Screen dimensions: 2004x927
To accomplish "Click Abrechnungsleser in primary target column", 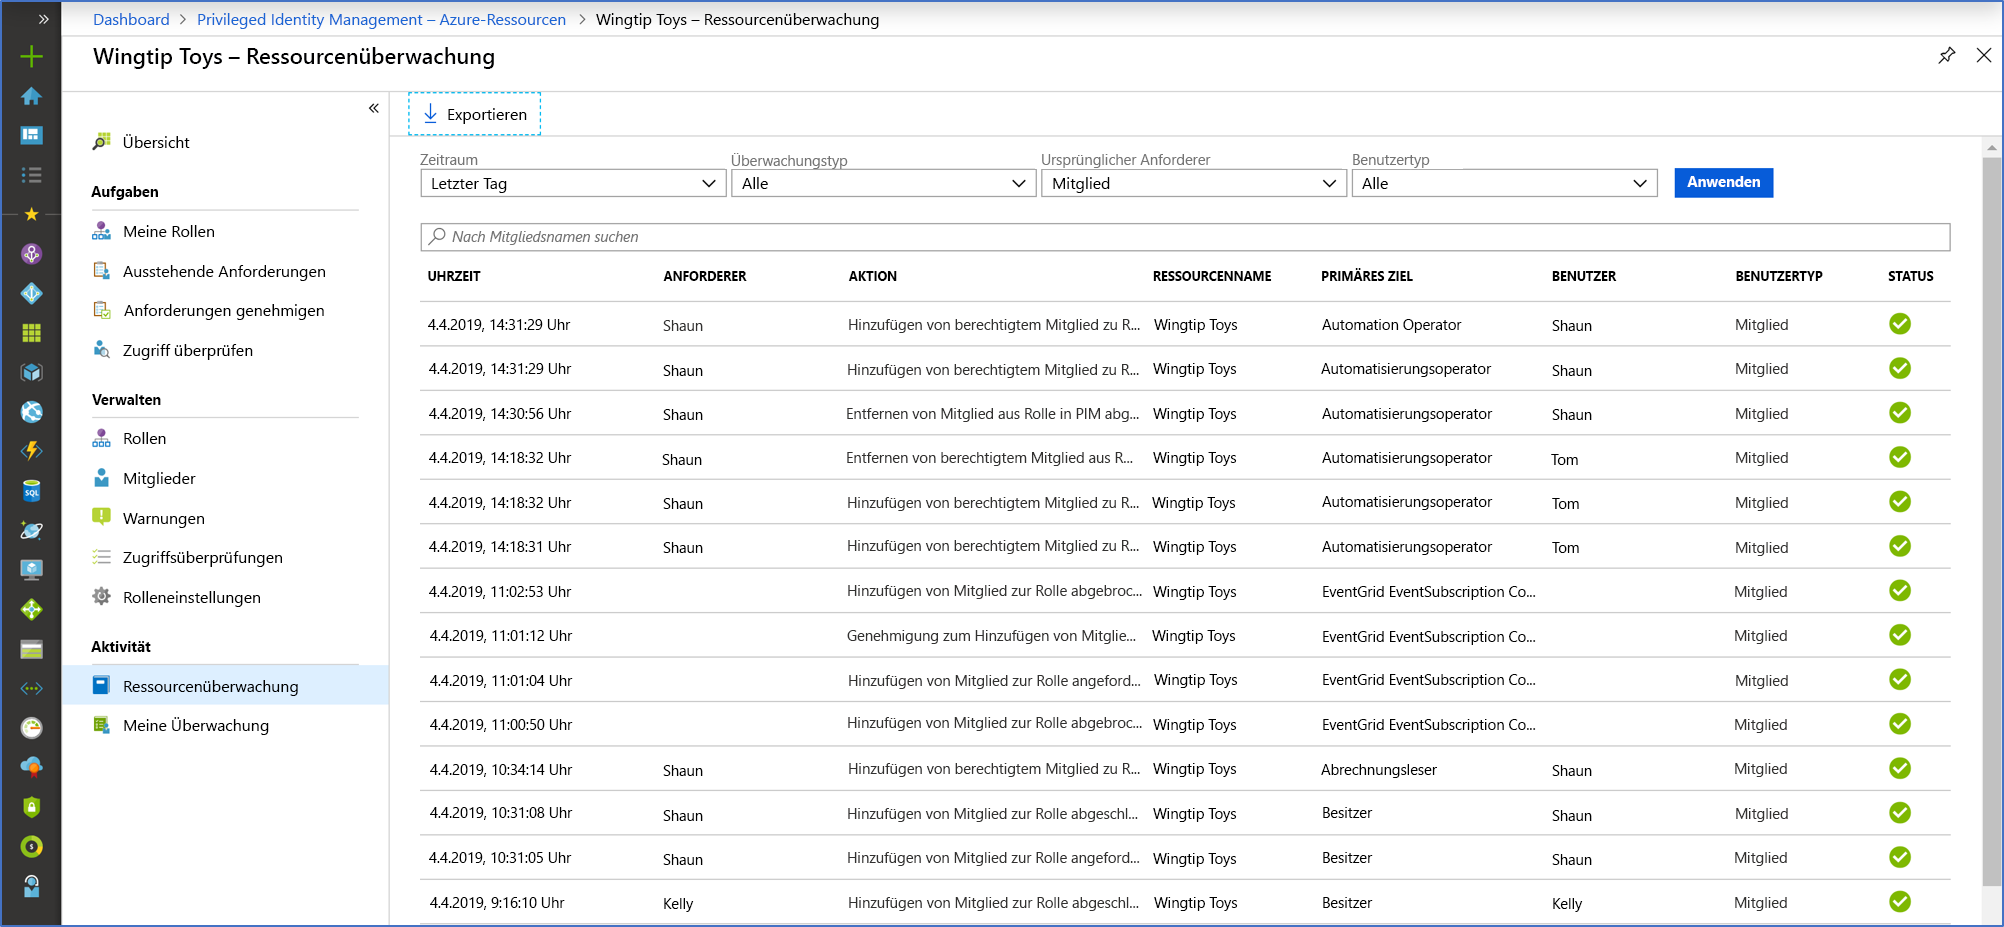I will pos(1378,770).
